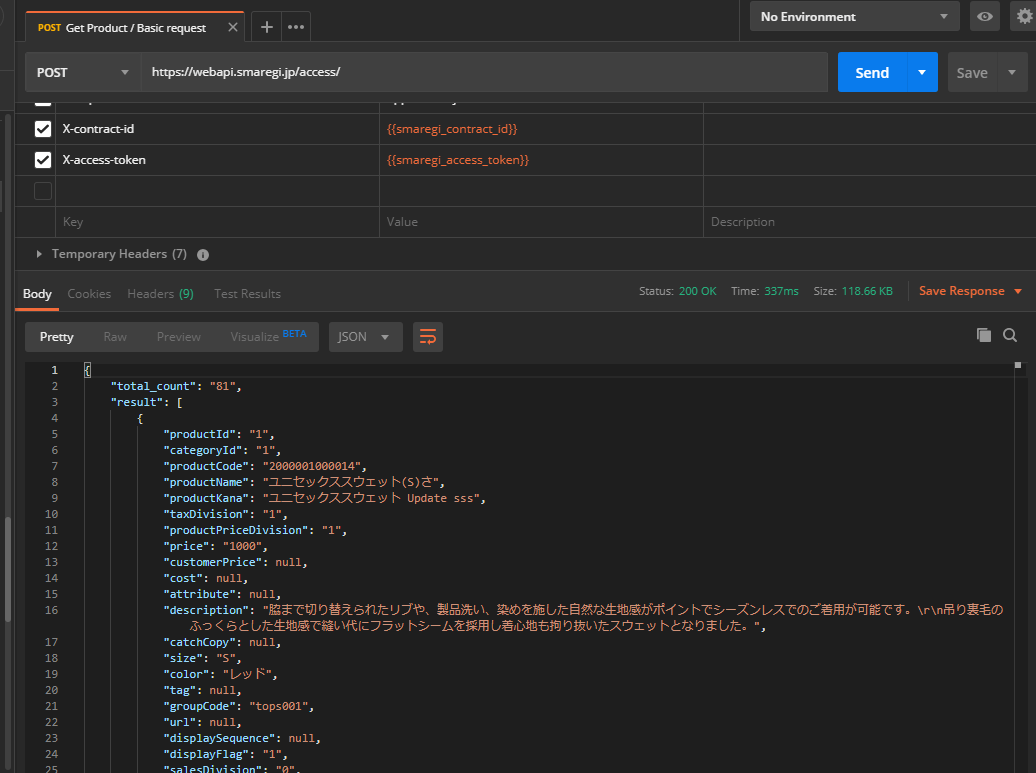Open the Test Results tab
This screenshot has height=773, width=1036.
247,293
